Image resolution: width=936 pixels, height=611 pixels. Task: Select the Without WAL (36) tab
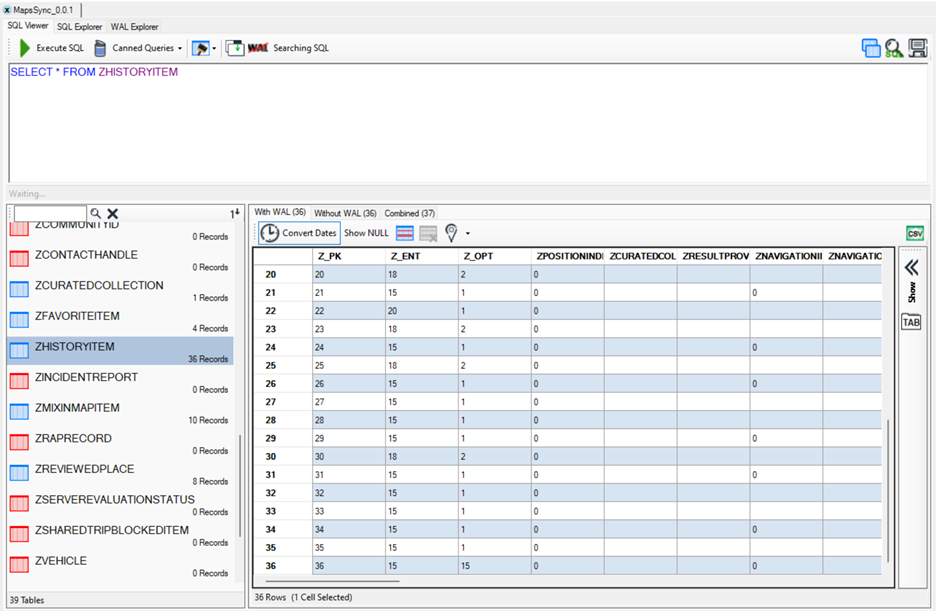(x=345, y=213)
